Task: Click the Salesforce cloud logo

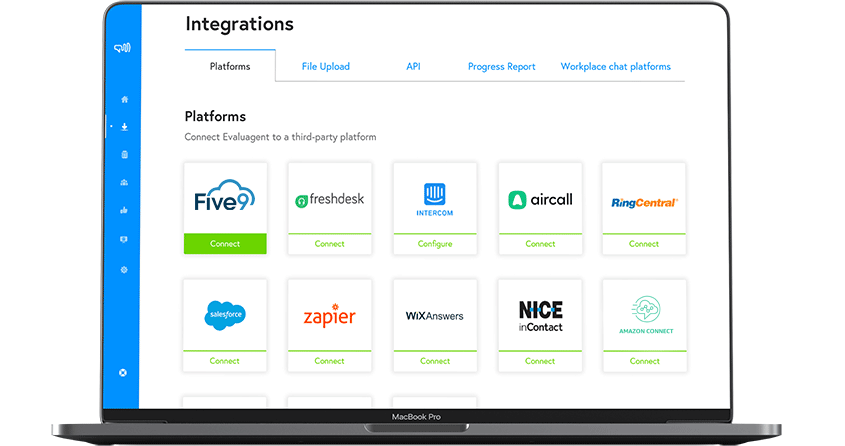Action: tap(225, 315)
